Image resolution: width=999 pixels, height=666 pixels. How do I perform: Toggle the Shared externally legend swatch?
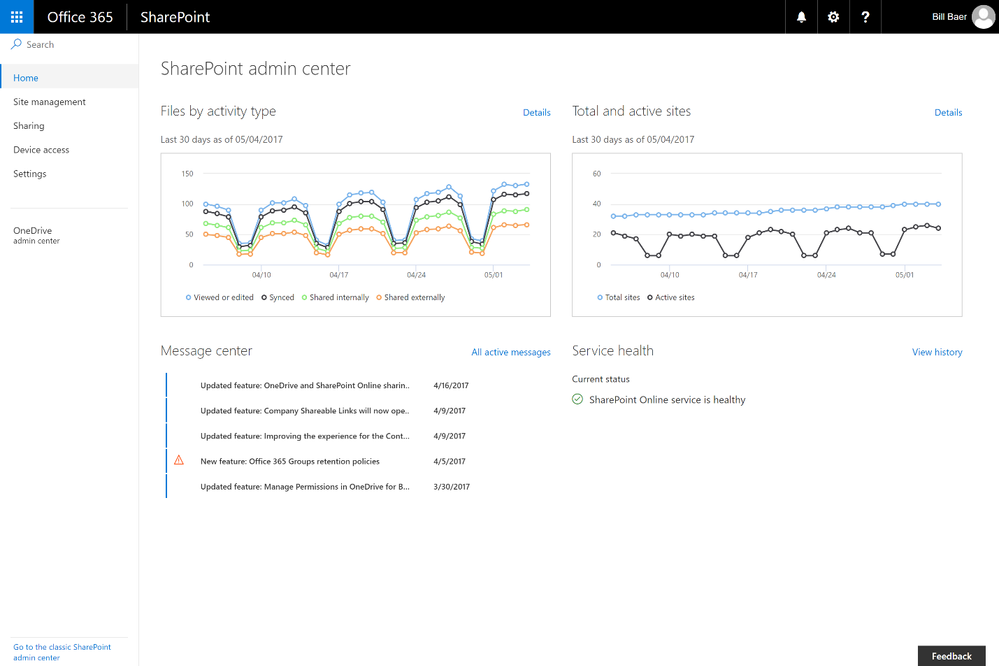point(379,297)
